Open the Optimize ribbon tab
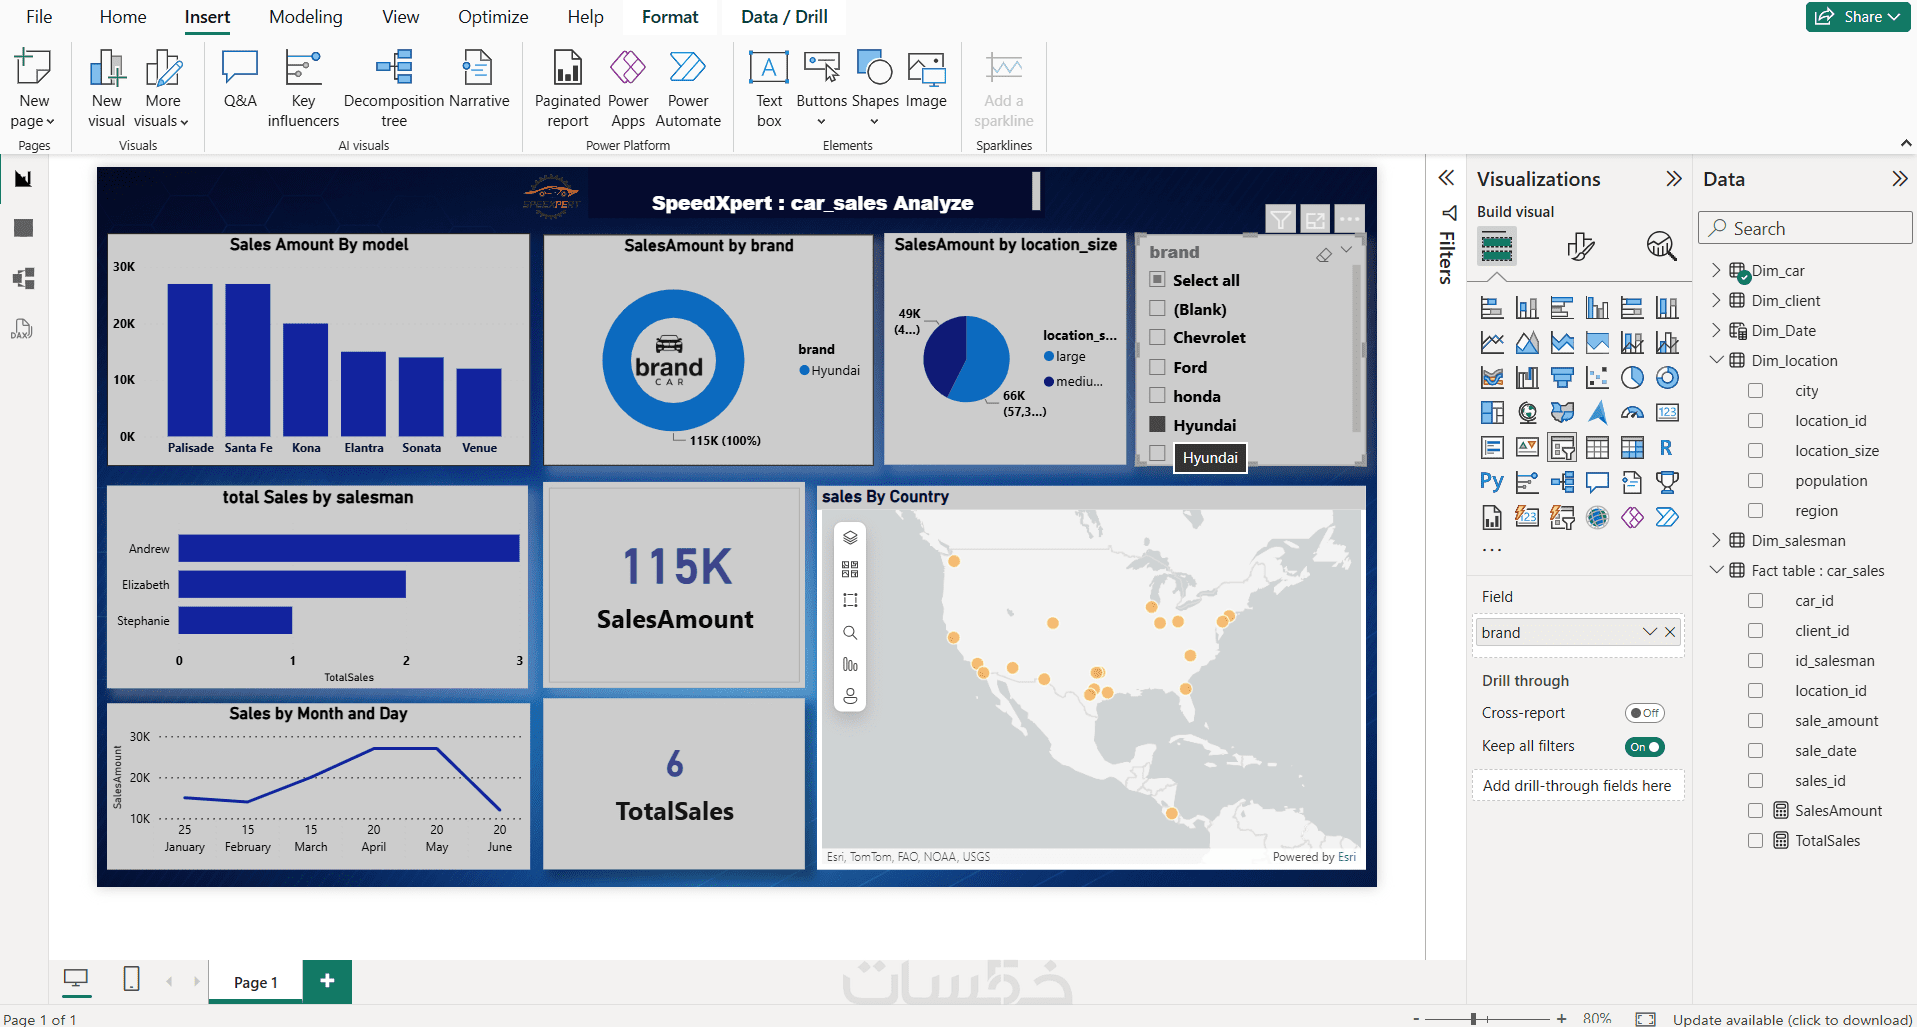Image resolution: width=1917 pixels, height=1027 pixels. pos(493,17)
